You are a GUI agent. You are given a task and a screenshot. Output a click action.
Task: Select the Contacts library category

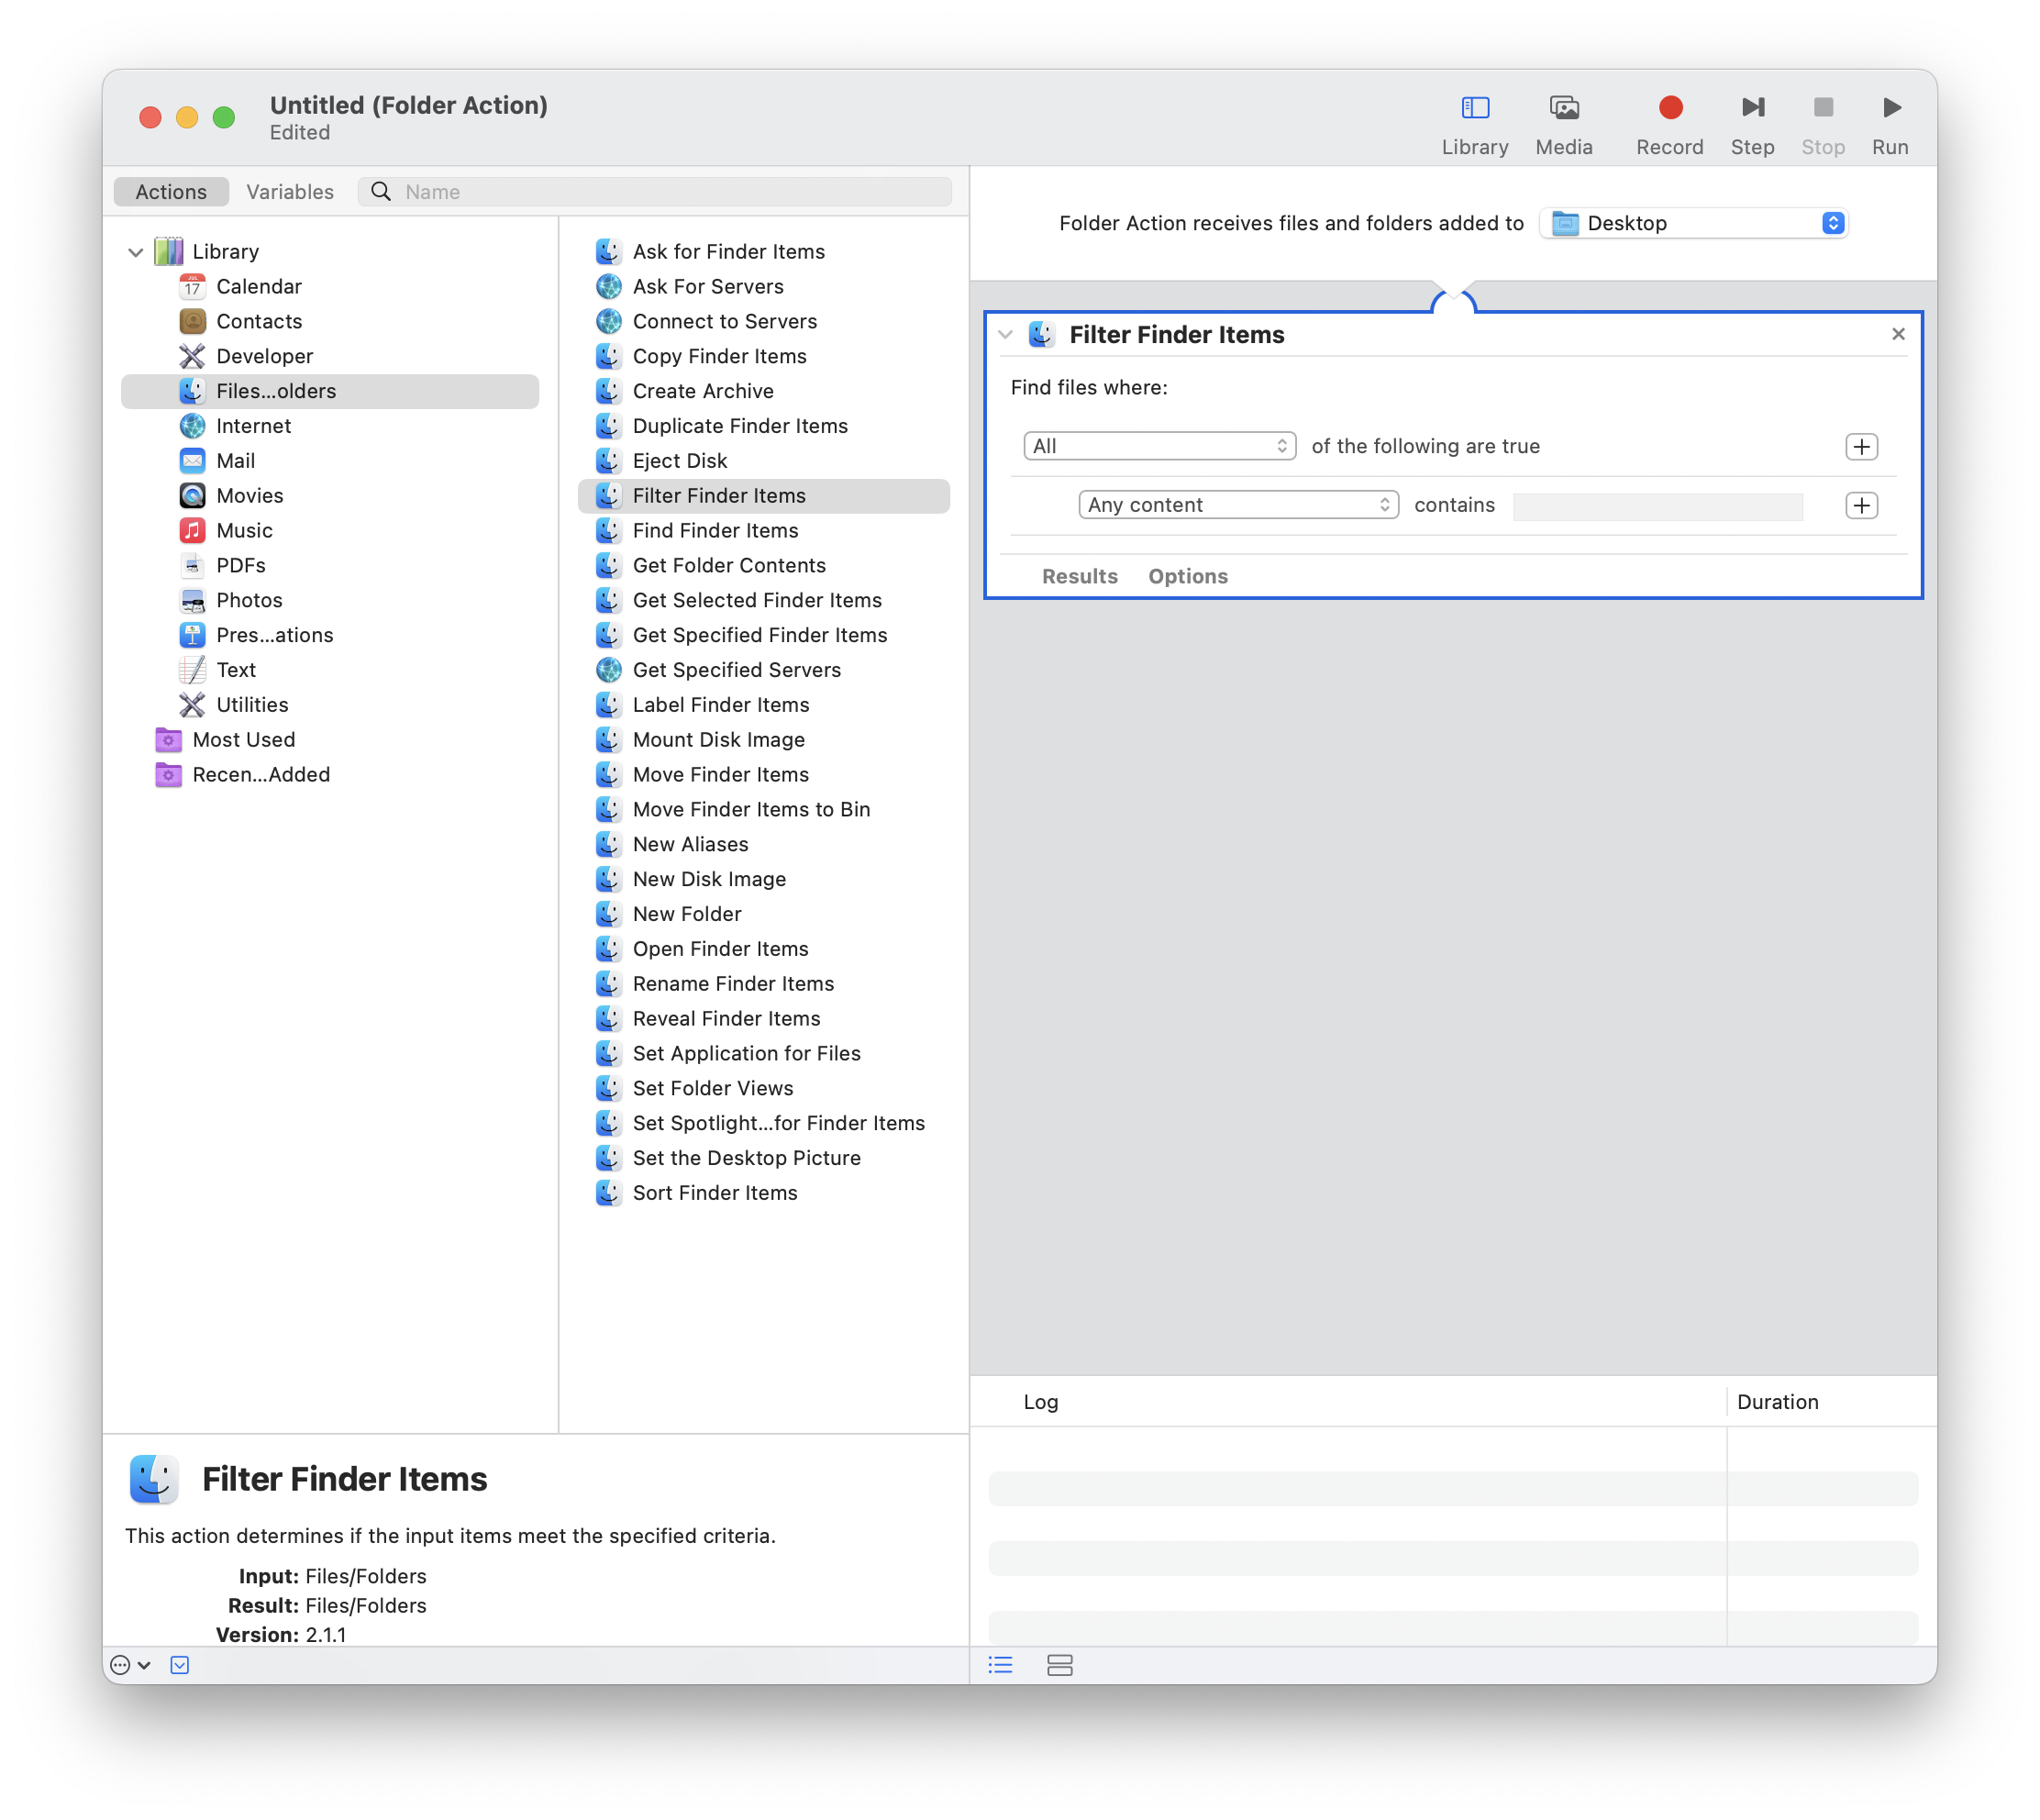pyautogui.click(x=258, y=321)
